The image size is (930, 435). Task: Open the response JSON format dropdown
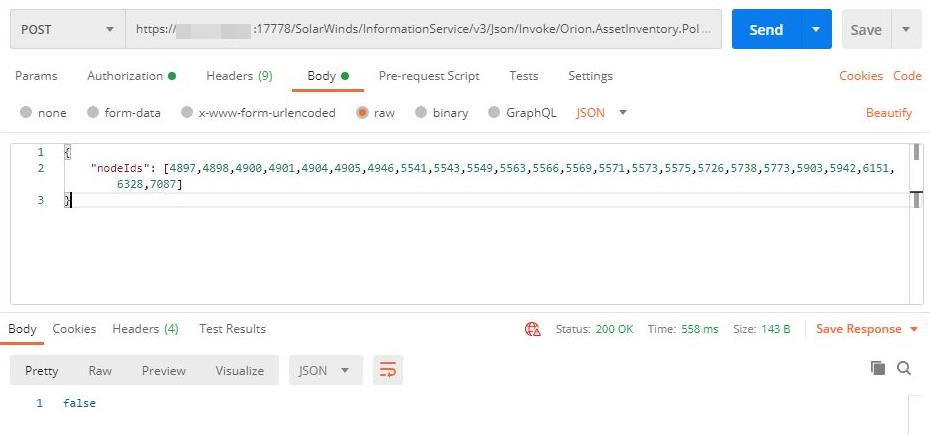[x=326, y=370]
